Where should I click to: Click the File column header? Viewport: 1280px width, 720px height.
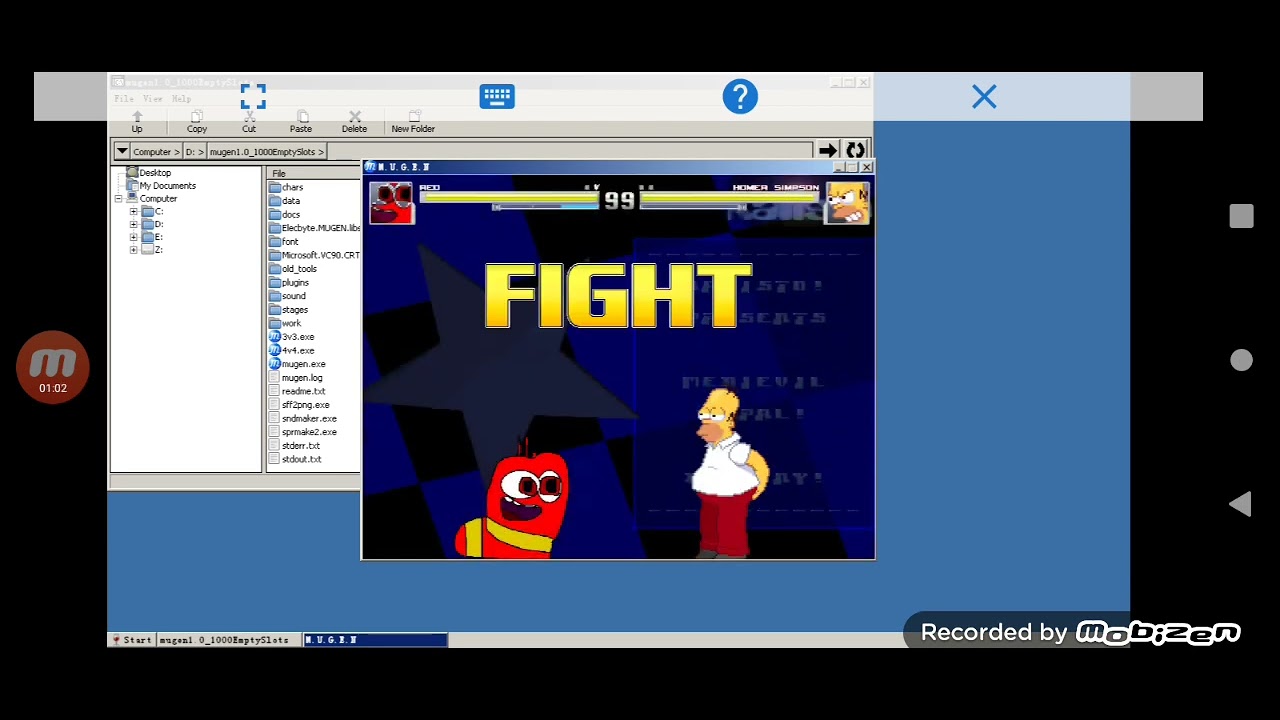(x=314, y=174)
